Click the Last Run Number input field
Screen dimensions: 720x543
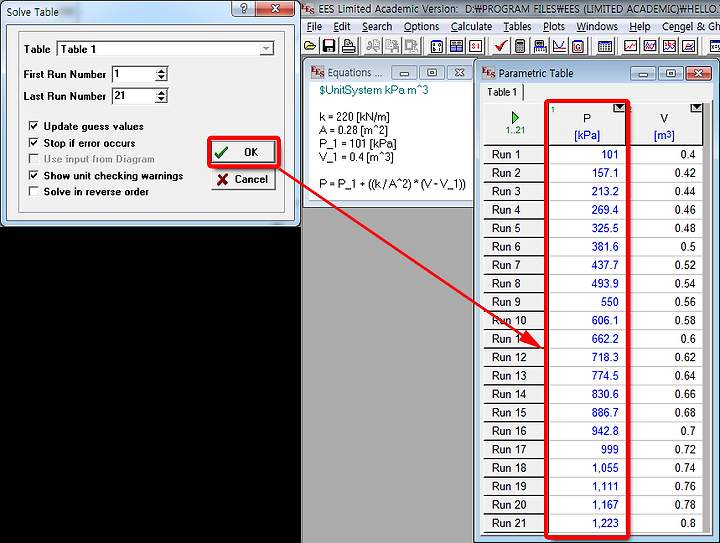(134, 95)
